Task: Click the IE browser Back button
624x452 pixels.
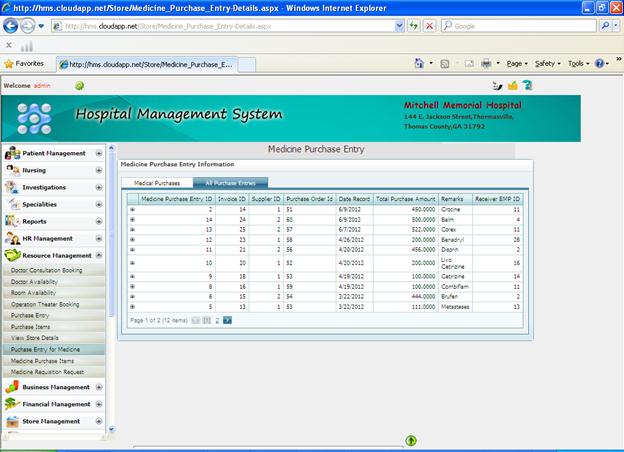Action: pyautogui.click(x=10, y=25)
